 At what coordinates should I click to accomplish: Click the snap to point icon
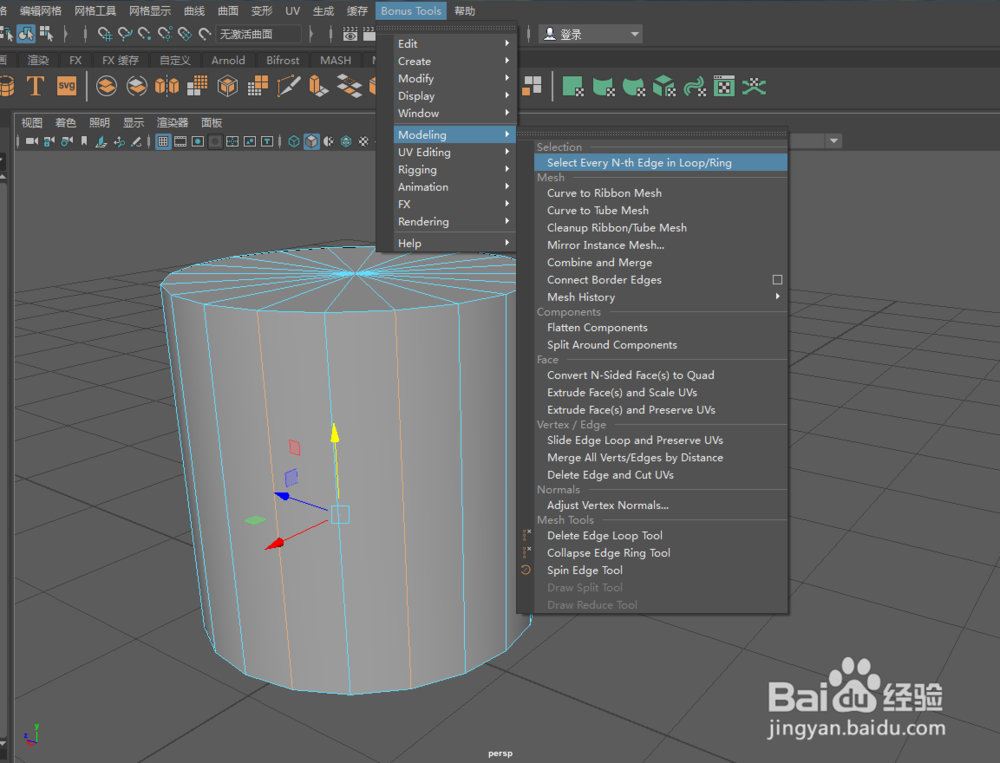[x=145, y=34]
